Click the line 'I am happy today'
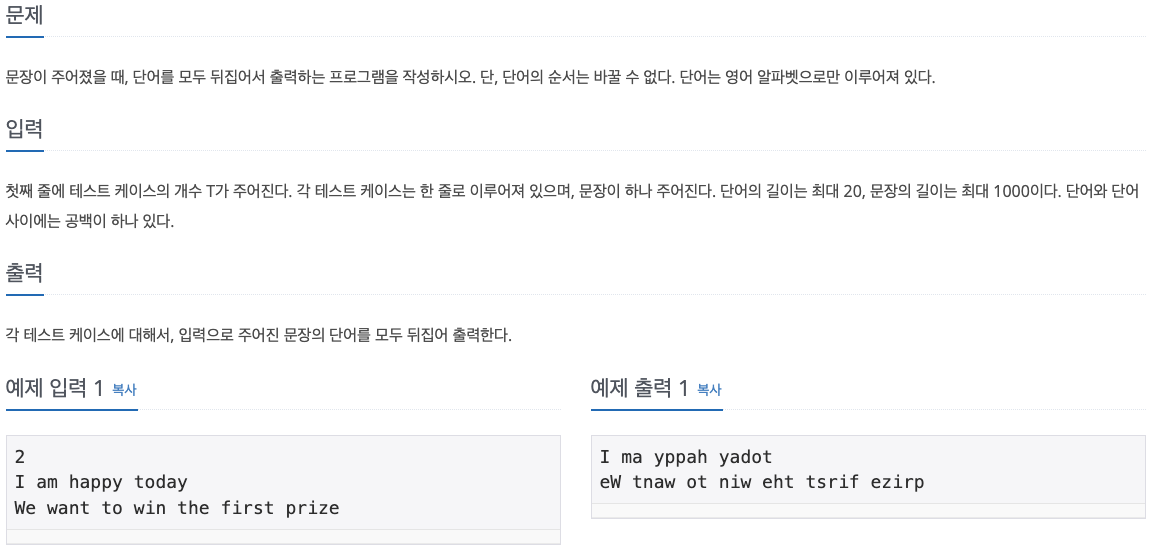Image resolution: width=1154 pixels, height=552 pixels. click(101, 482)
